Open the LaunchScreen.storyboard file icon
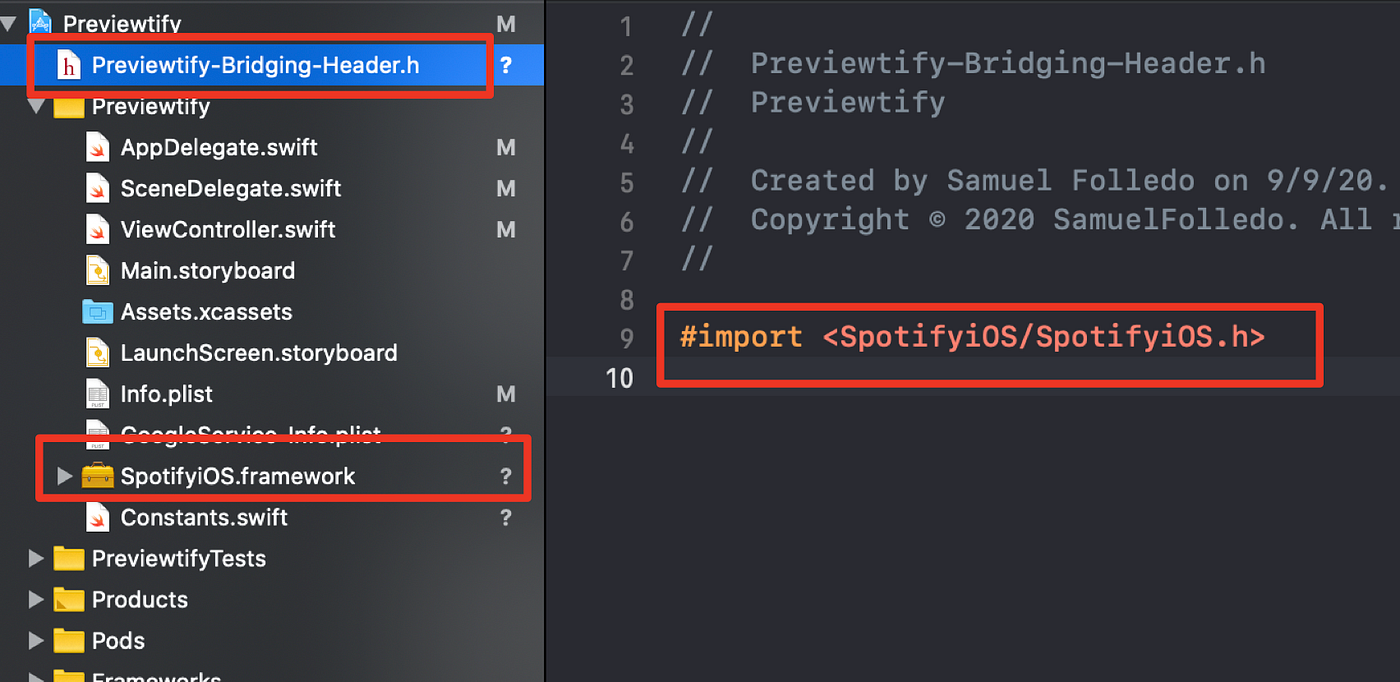 click(97, 352)
